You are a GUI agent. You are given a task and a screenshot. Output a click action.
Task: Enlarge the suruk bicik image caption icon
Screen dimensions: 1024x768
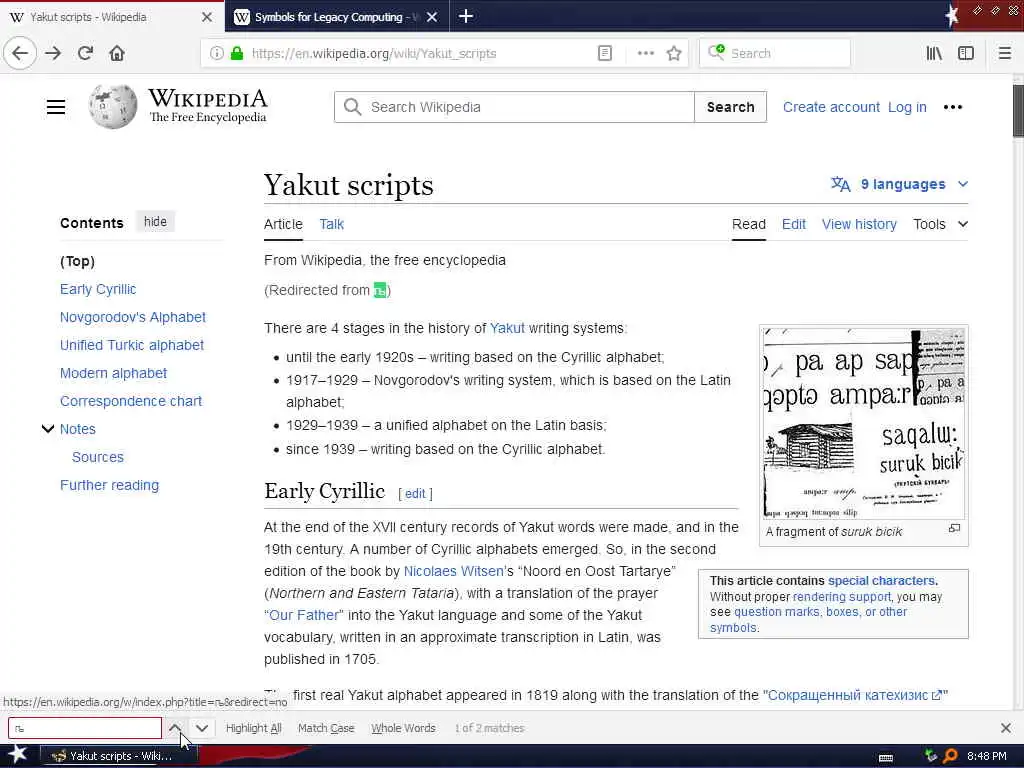coord(954,528)
